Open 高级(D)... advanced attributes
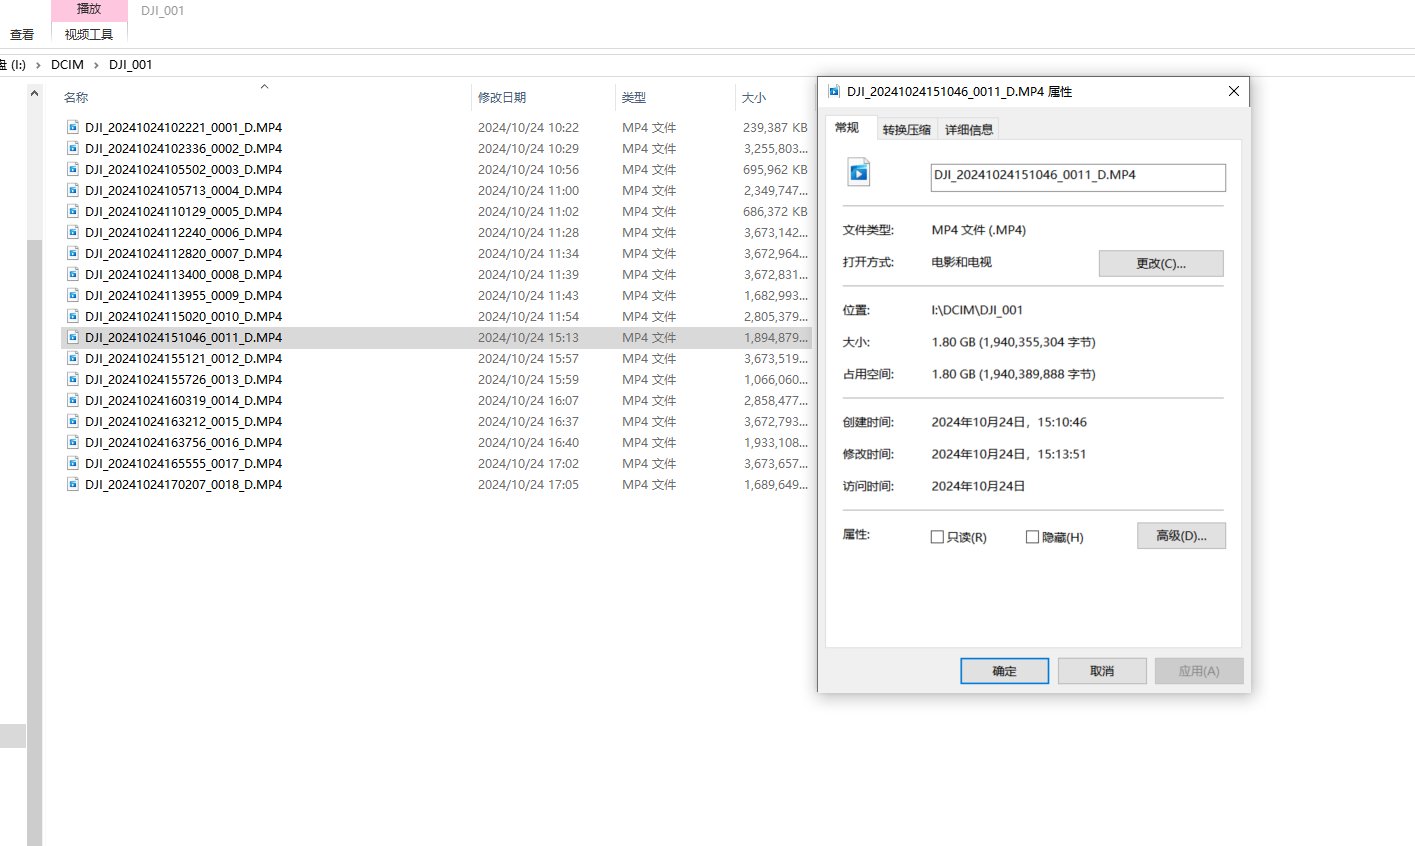 (1181, 535)
